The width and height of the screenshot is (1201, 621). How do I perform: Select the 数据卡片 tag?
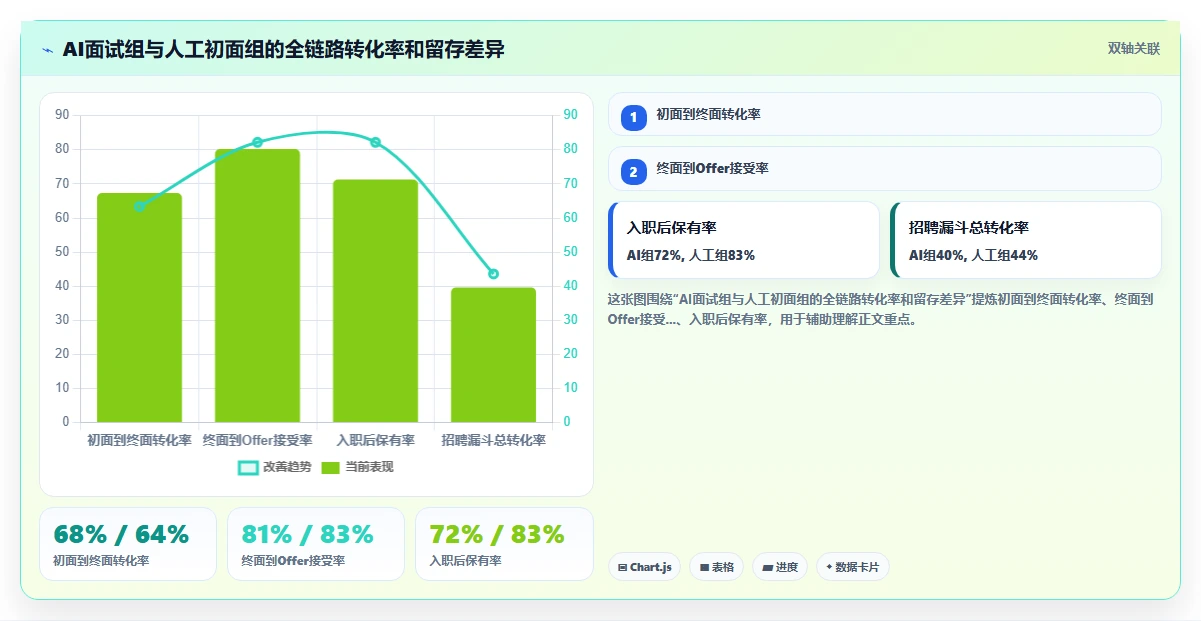tap(852, 567)
